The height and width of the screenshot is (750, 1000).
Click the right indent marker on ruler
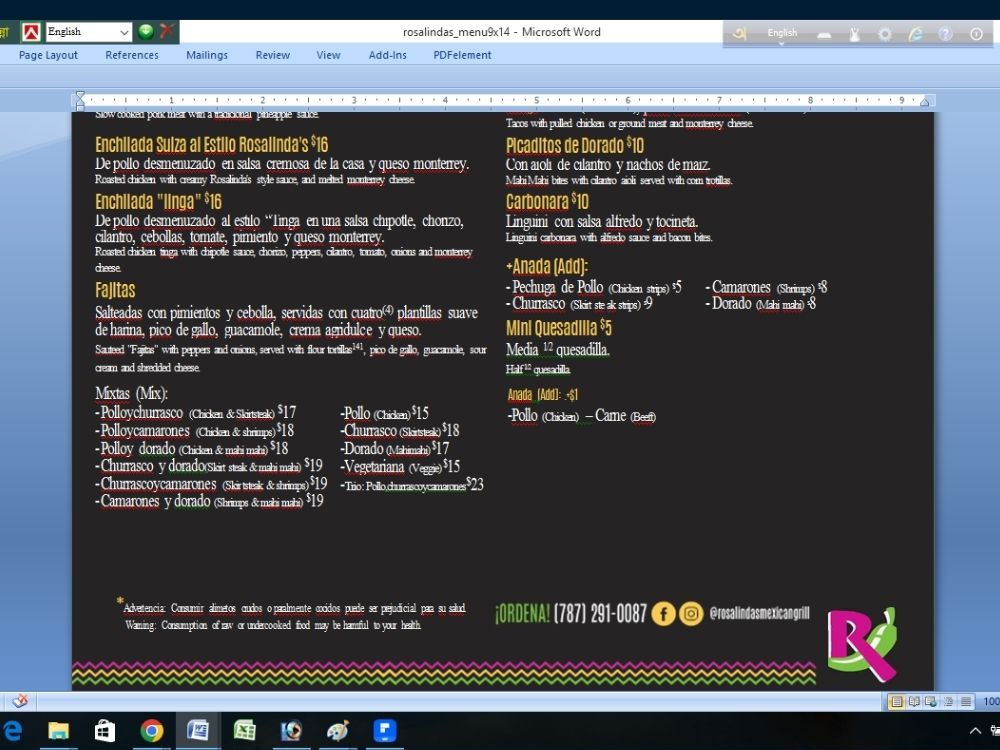click(x=924, y=101)
